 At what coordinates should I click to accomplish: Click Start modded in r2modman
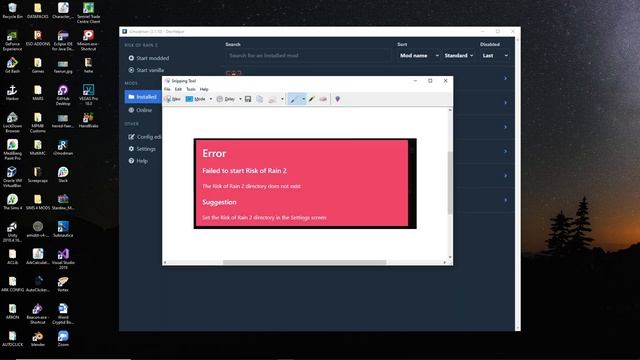[149, 58]
